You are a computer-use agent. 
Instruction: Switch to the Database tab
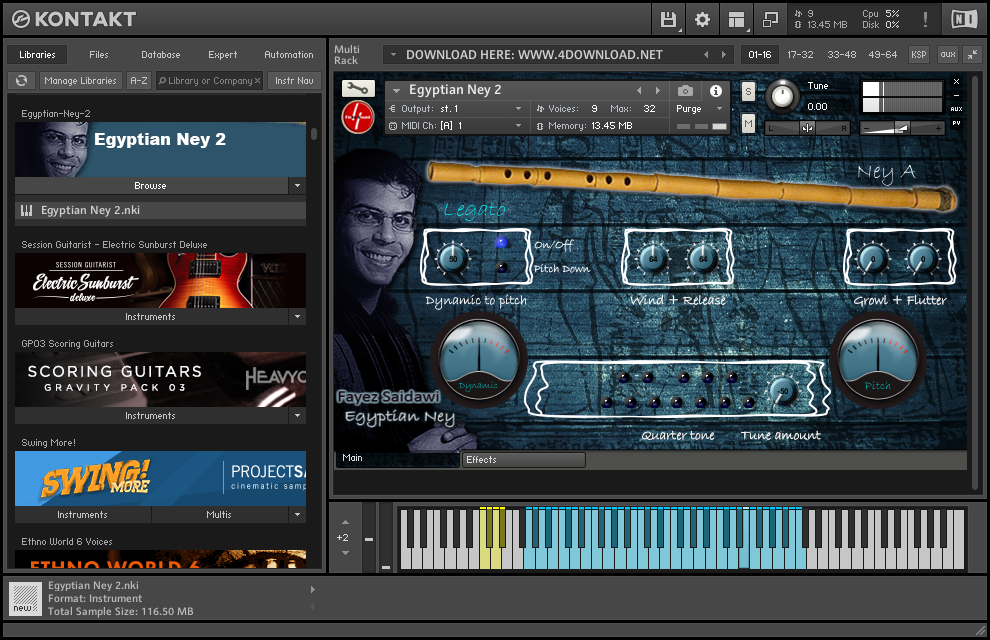click(x=161, y=55)
